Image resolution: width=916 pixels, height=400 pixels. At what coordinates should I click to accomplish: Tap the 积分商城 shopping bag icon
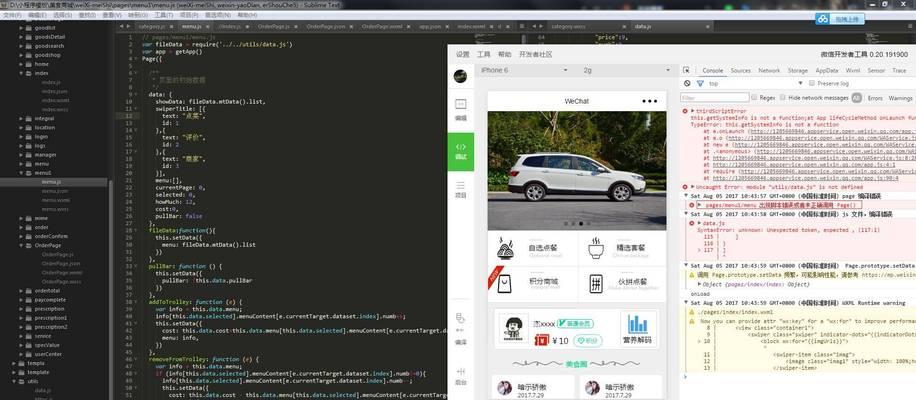(x=505, y=284)
